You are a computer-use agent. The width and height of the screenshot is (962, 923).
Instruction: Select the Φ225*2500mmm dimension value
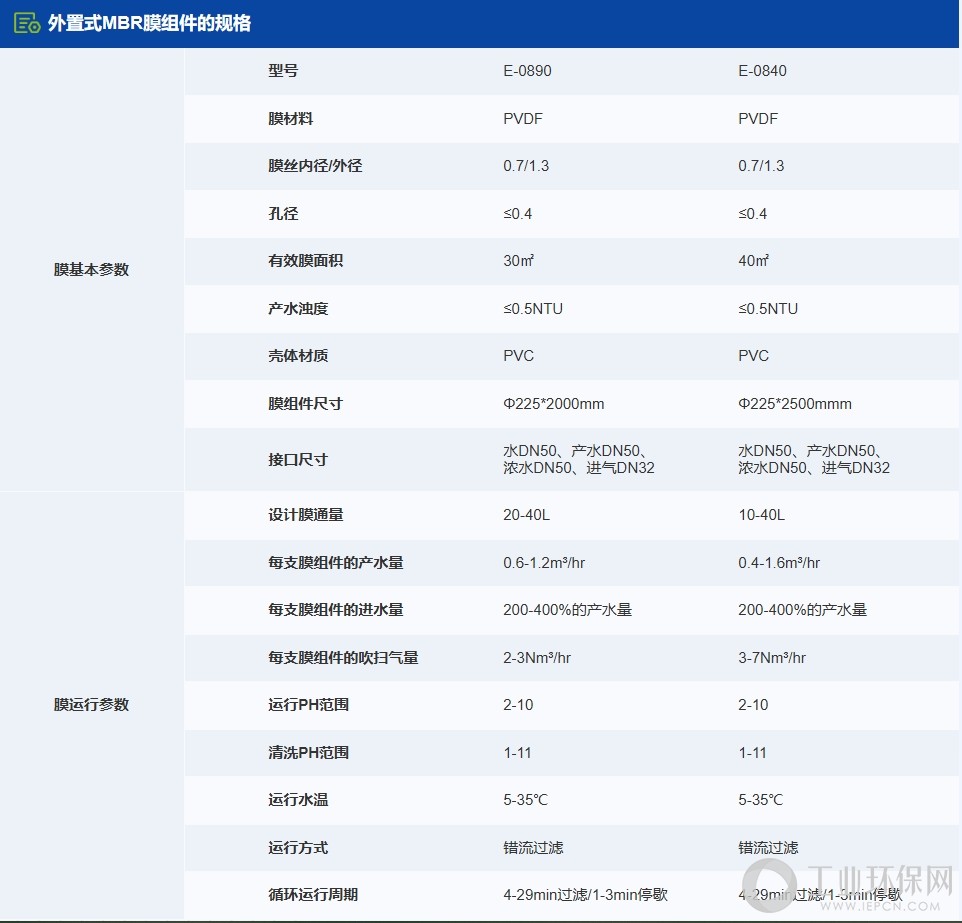[x=795, y=404]
